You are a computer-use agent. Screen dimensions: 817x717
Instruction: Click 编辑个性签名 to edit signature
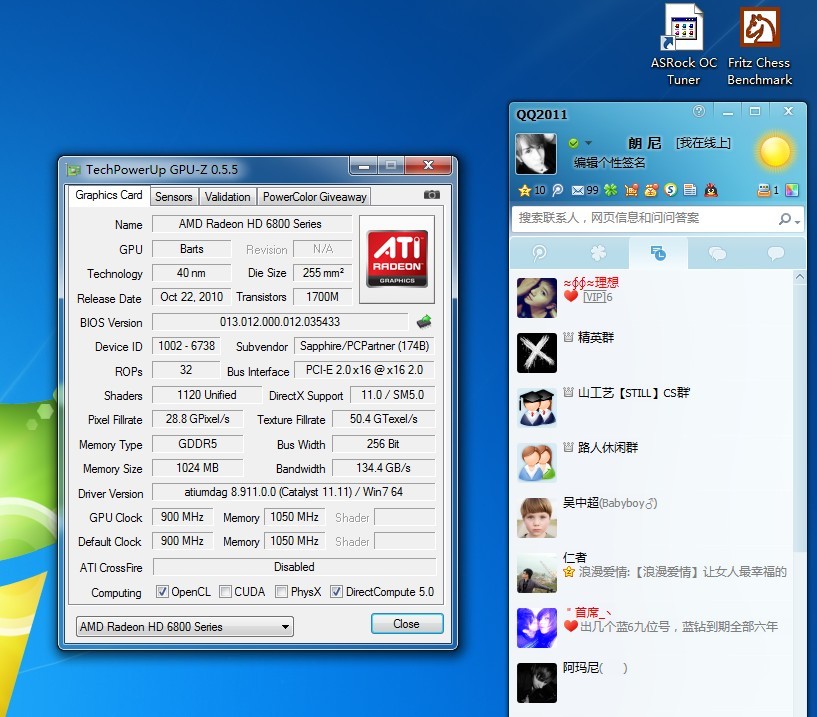click(x=610, y=163)
